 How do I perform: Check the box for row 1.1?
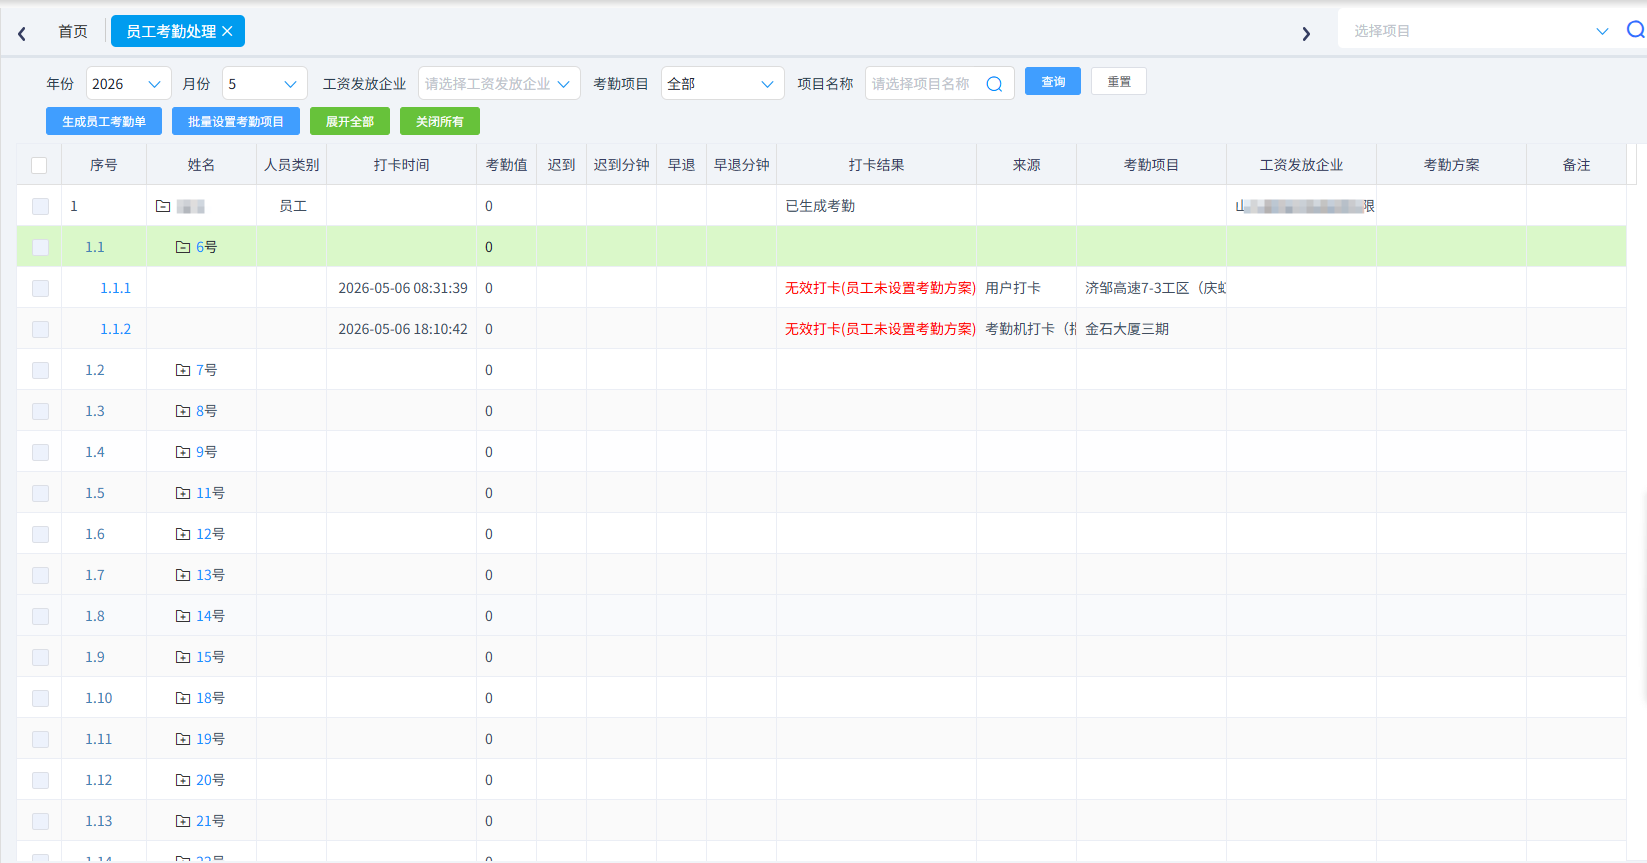tap(40, 247)
